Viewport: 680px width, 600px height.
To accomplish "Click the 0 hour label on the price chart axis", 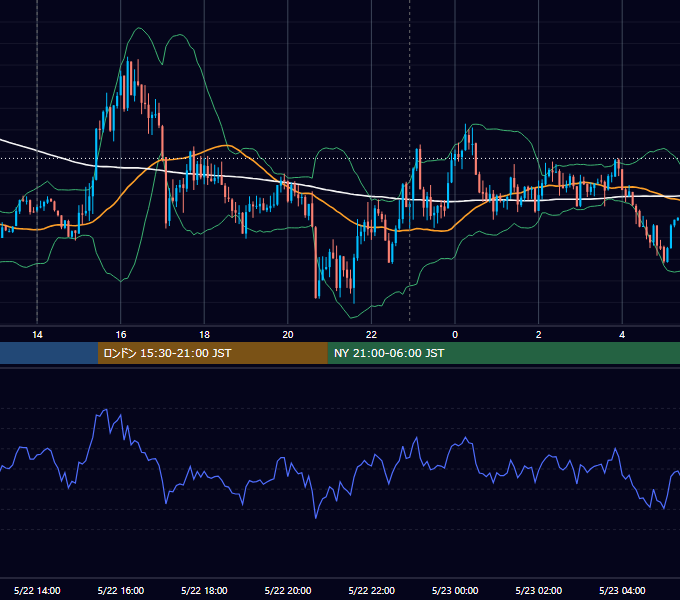I will pyautogui.click(x=455, y=335).
